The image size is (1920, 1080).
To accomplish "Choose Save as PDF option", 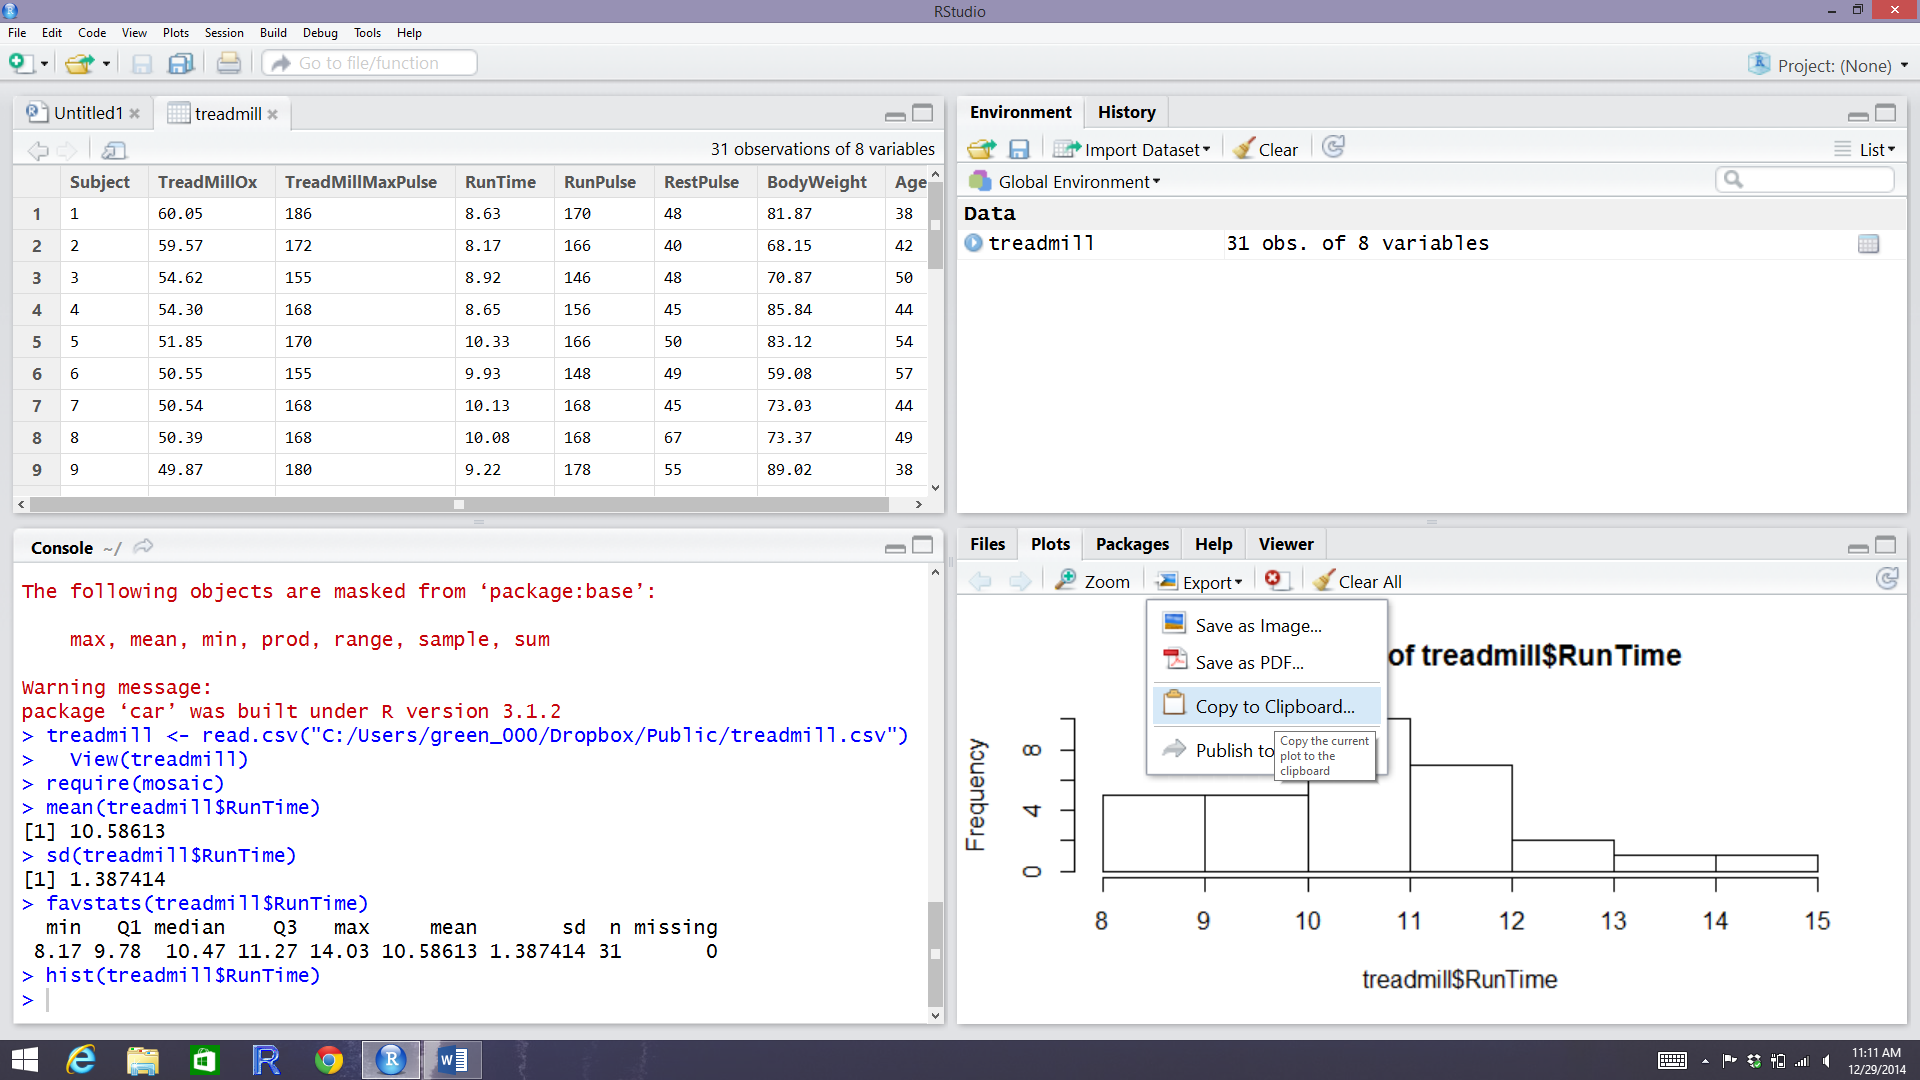I will tap(1249, 662).
